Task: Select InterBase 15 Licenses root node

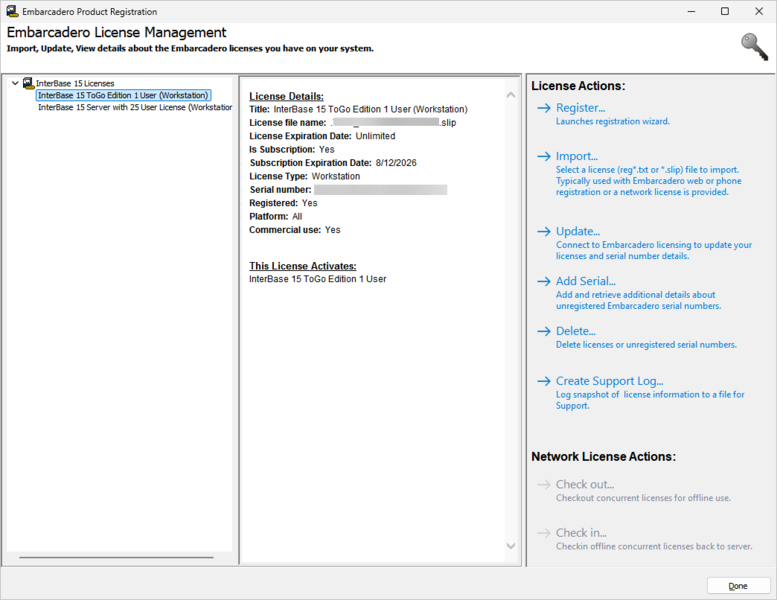Action: pos(75,83)
